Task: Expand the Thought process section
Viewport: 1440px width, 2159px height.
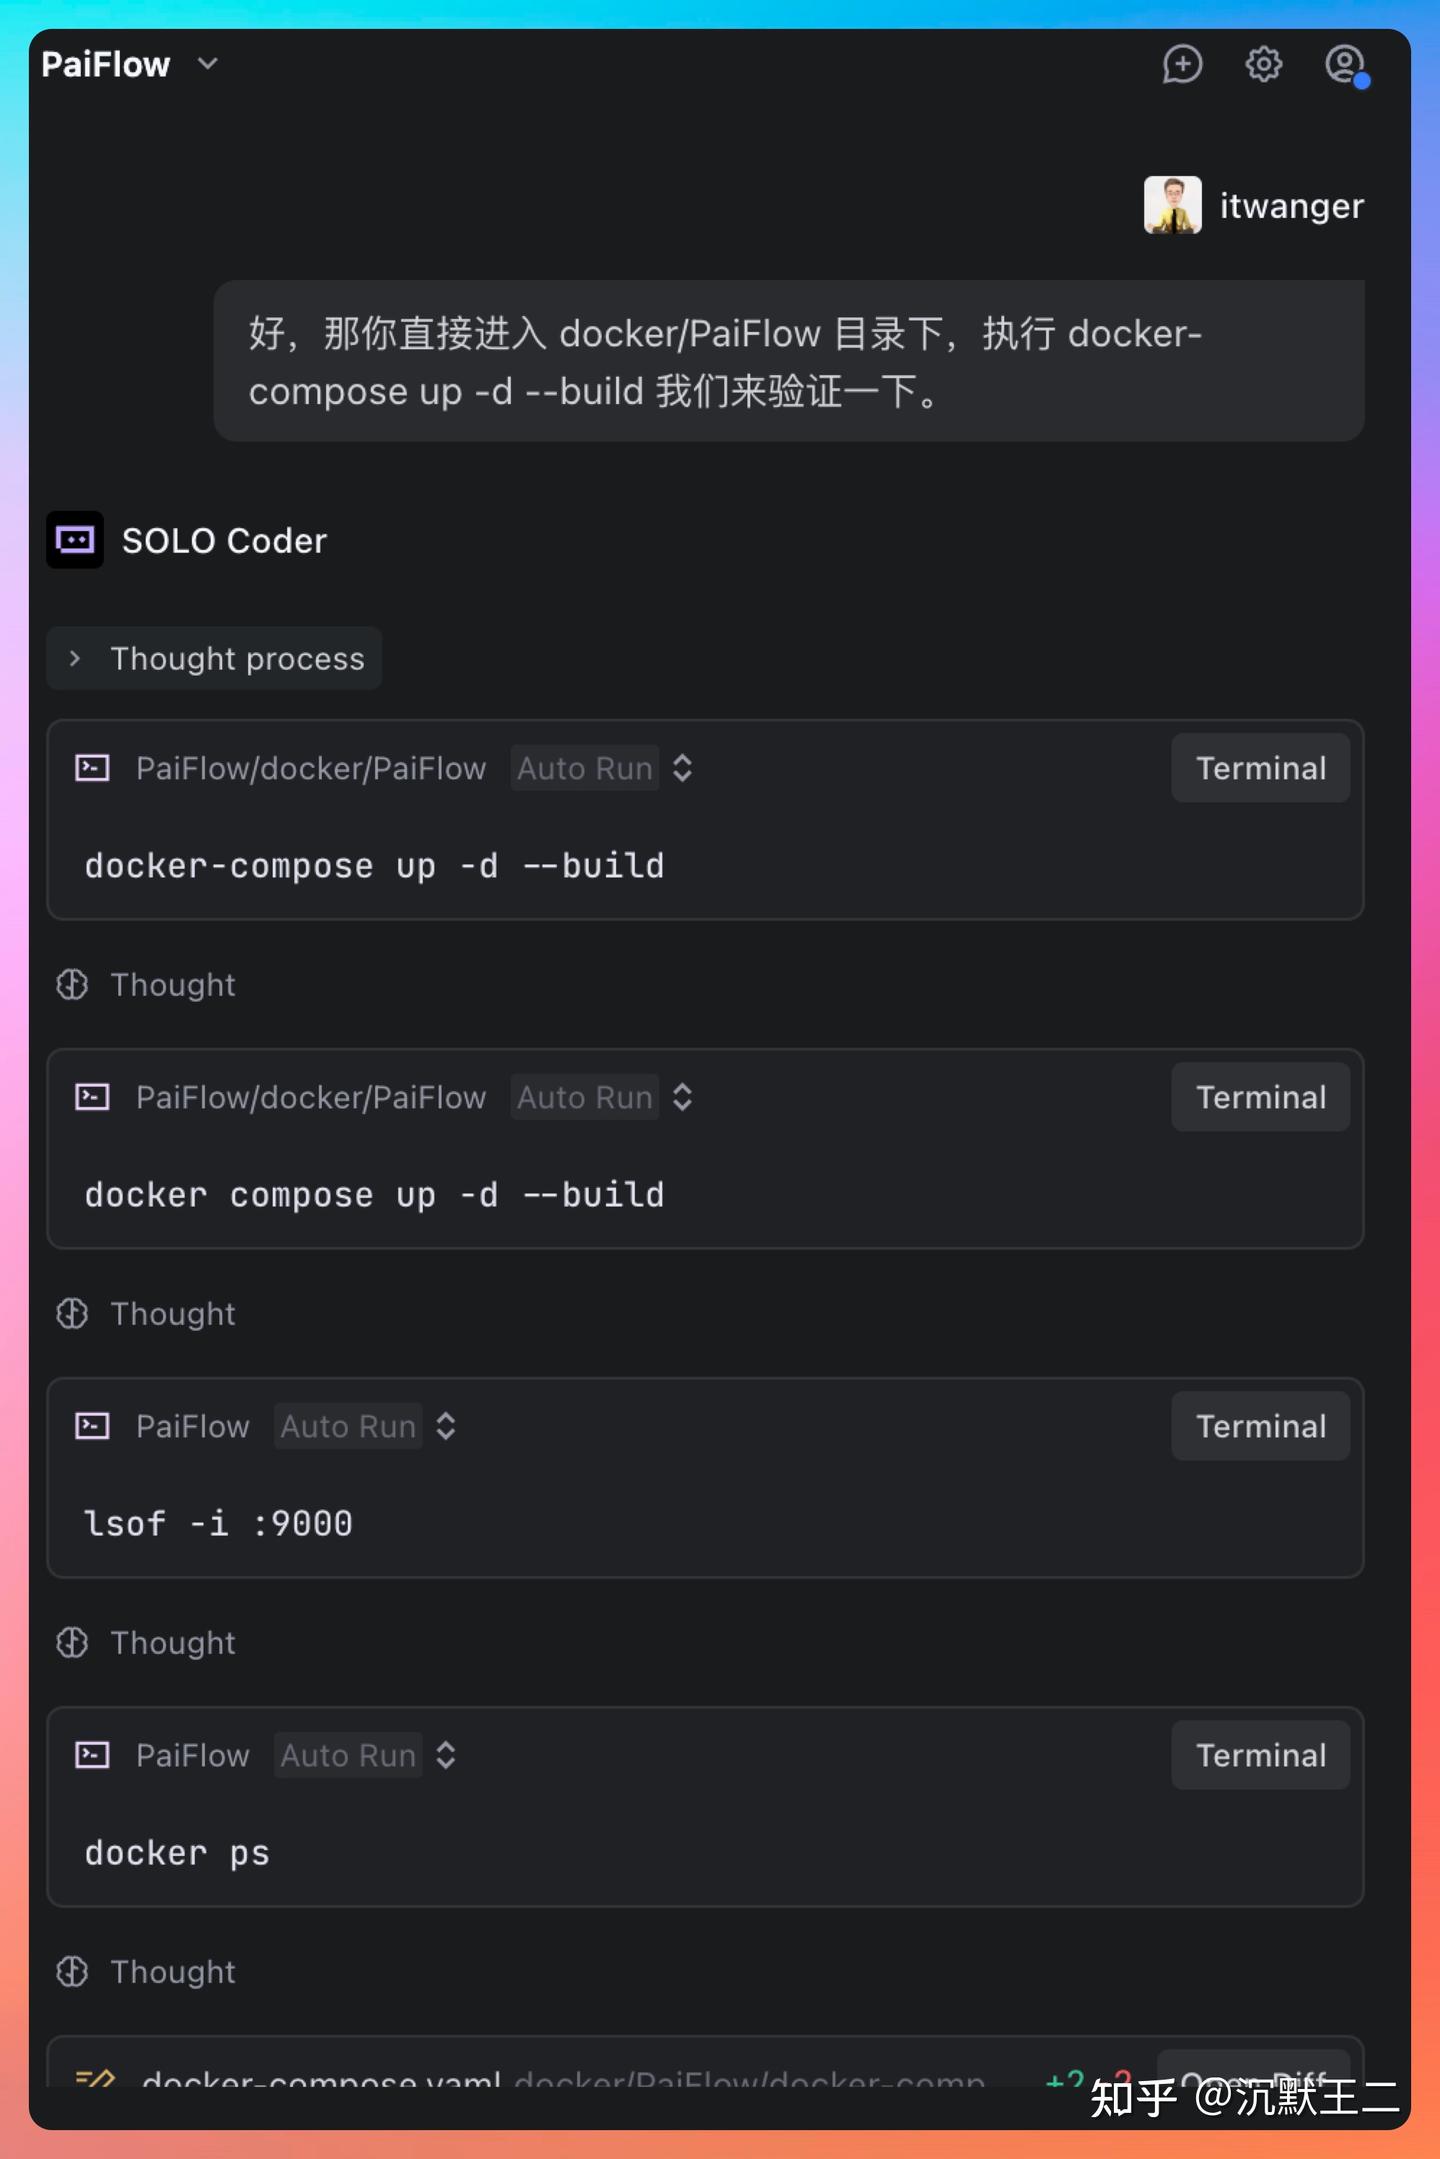Action: (x=213, y=658)
